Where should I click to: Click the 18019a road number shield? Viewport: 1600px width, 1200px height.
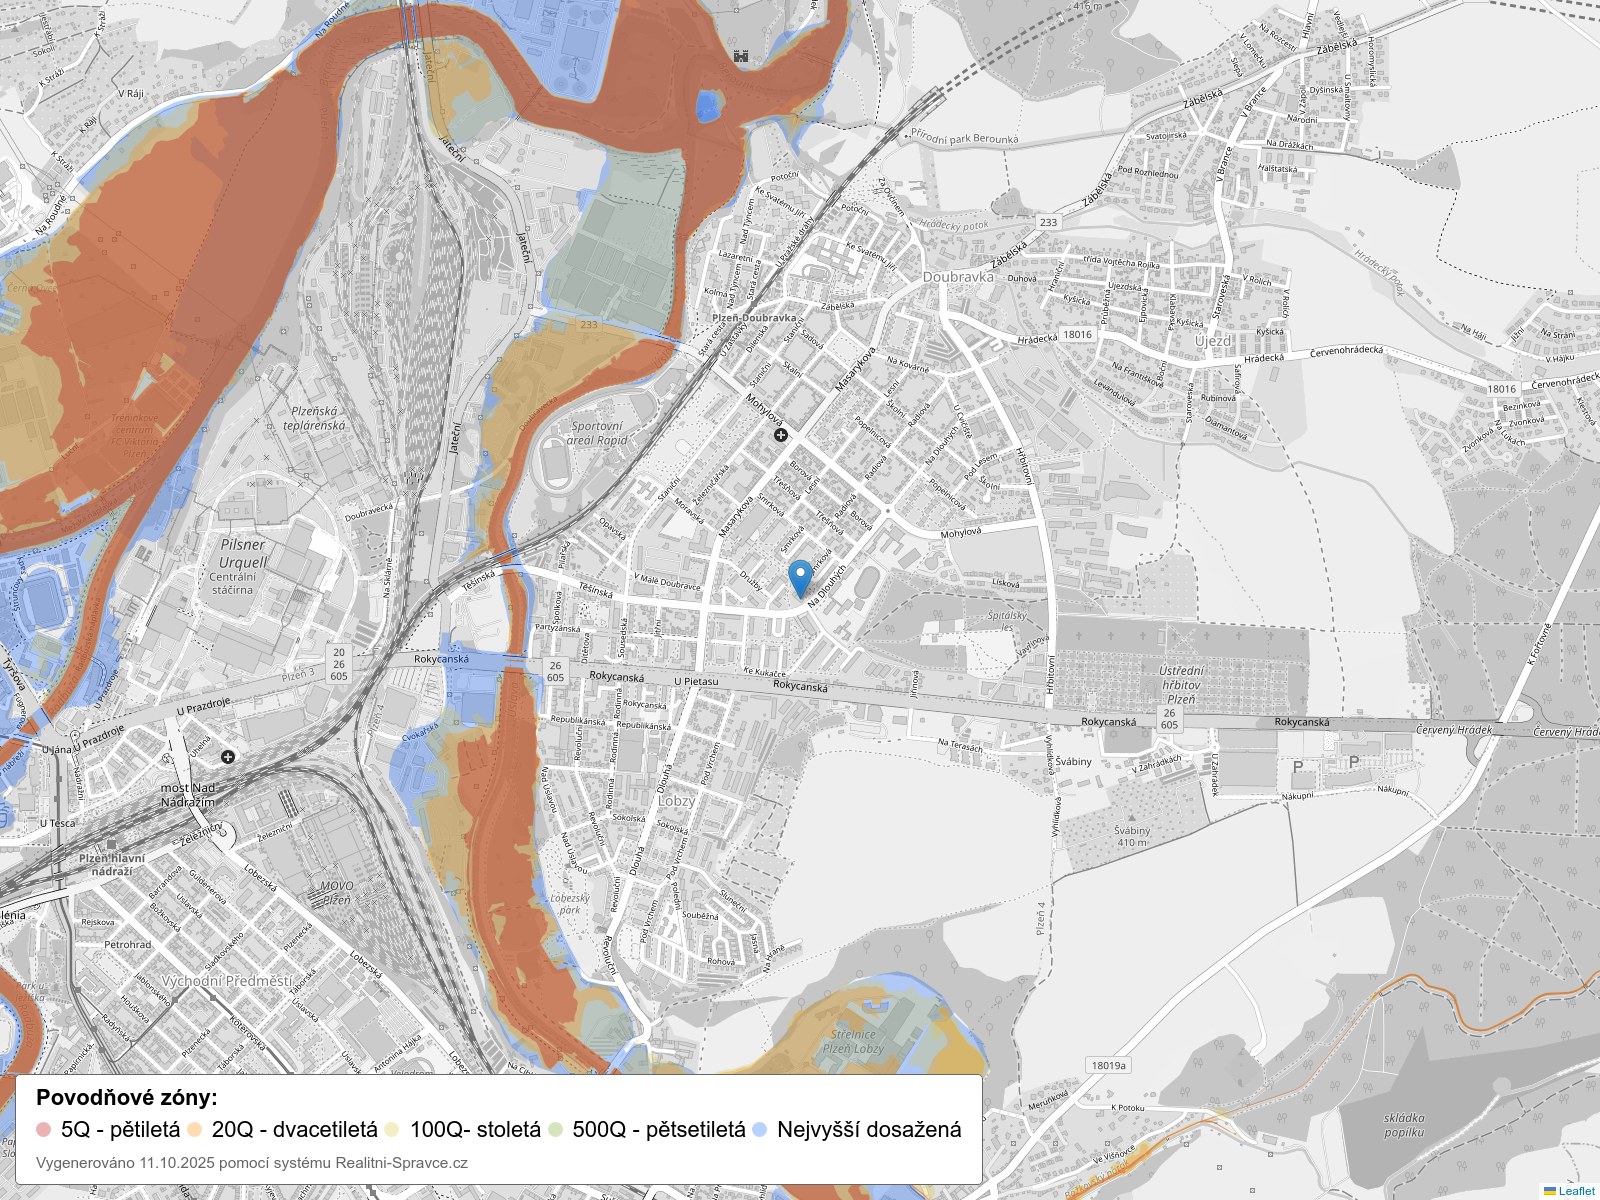click(1108, 1066)
